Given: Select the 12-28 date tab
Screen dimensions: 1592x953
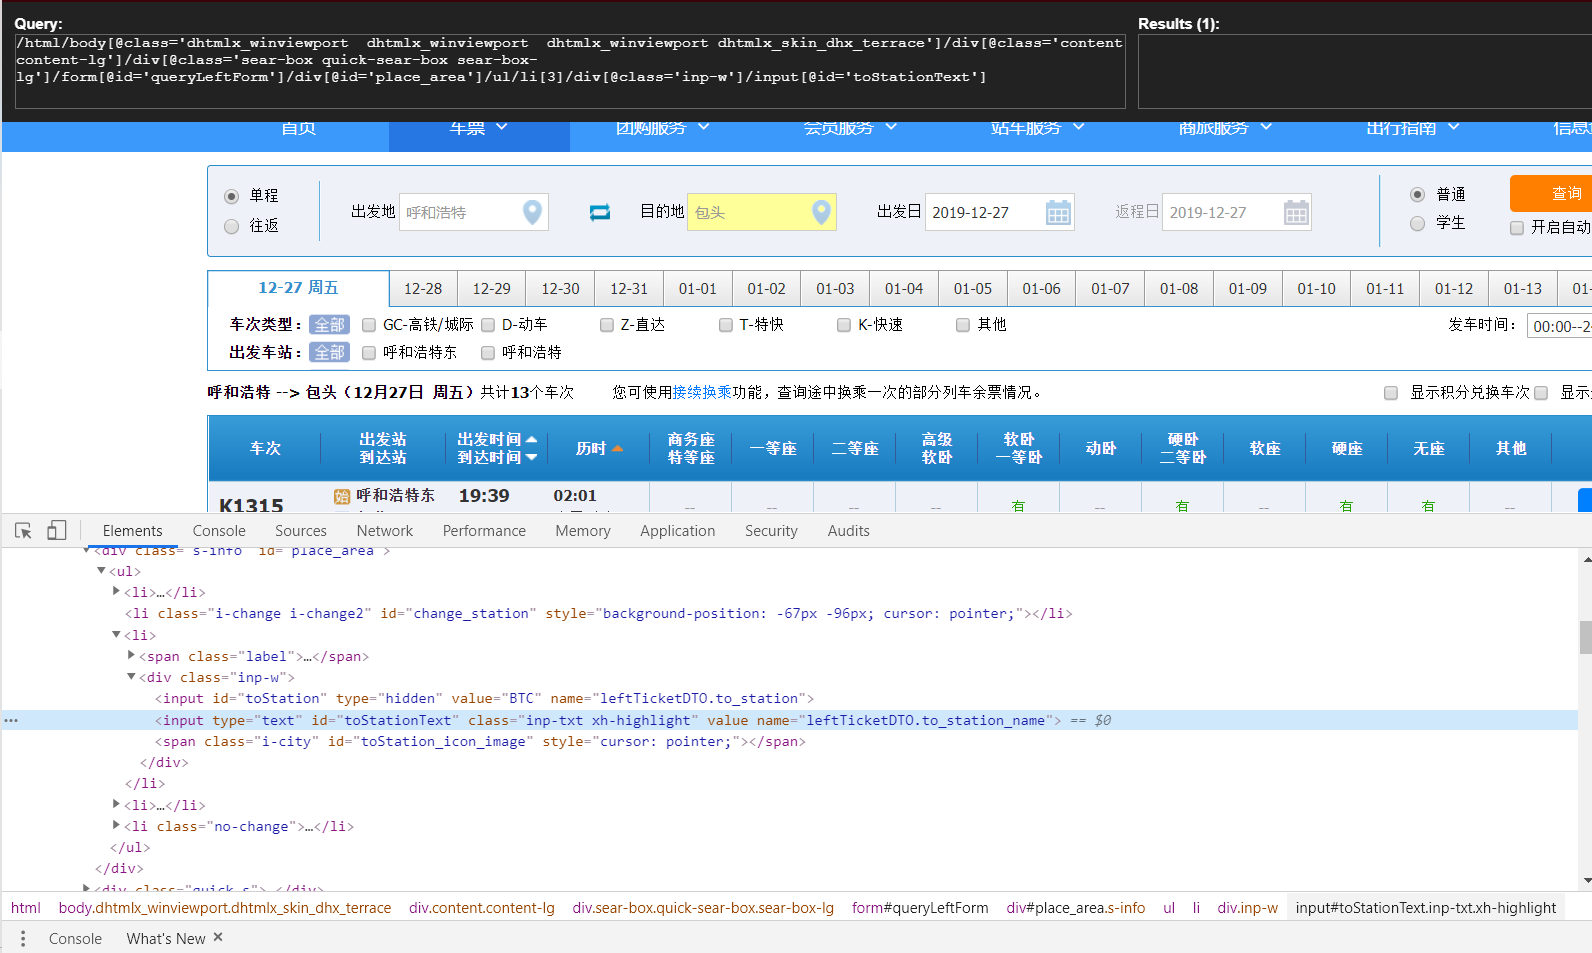Looking at the screenshot, I should [423, 289].
